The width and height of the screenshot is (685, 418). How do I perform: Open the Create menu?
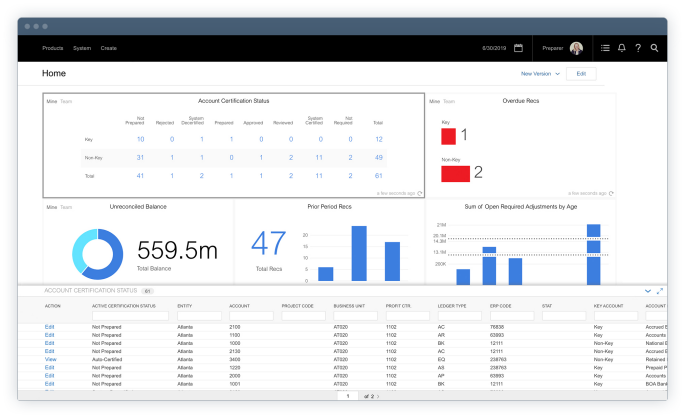tap(109, 48)
